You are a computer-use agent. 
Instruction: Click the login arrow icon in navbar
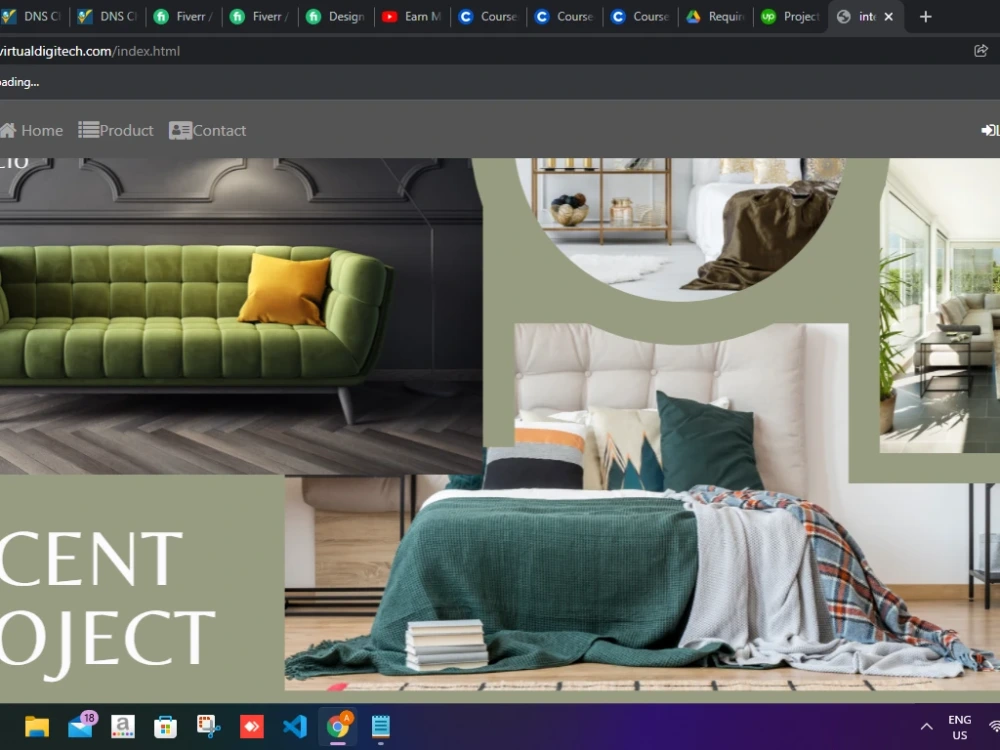988,130
